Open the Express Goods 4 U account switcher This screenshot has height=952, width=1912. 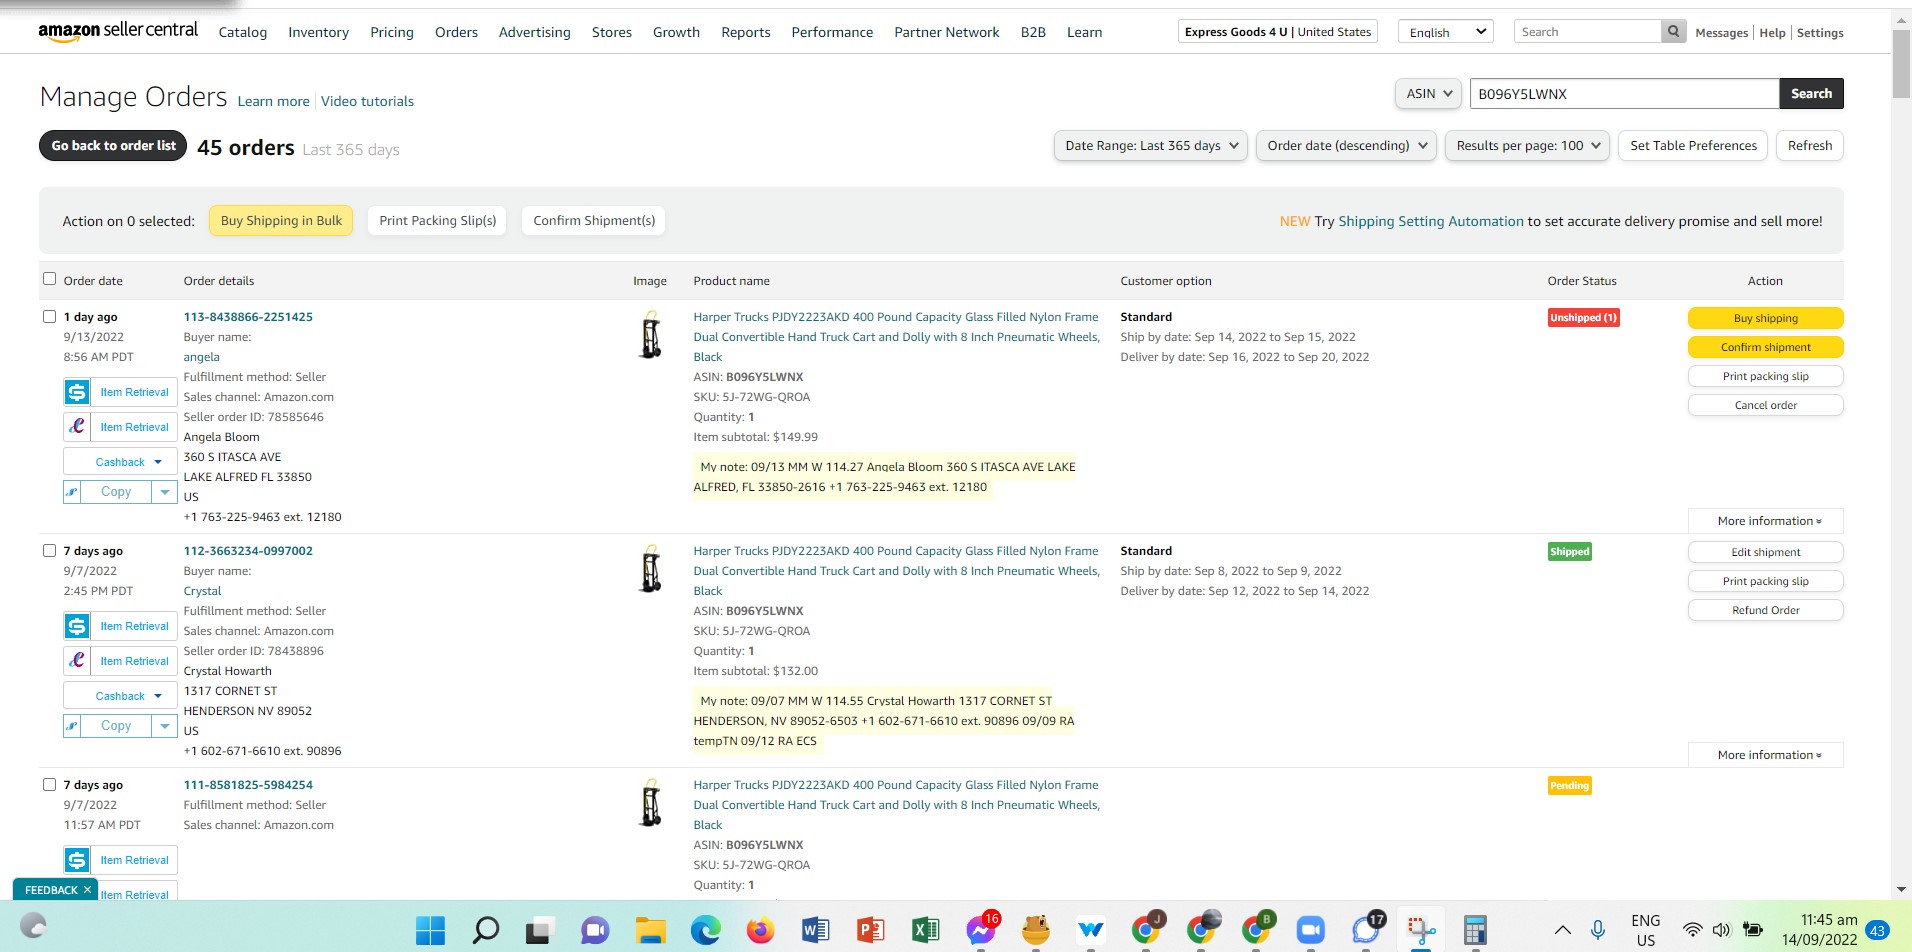click(1278, 32)
